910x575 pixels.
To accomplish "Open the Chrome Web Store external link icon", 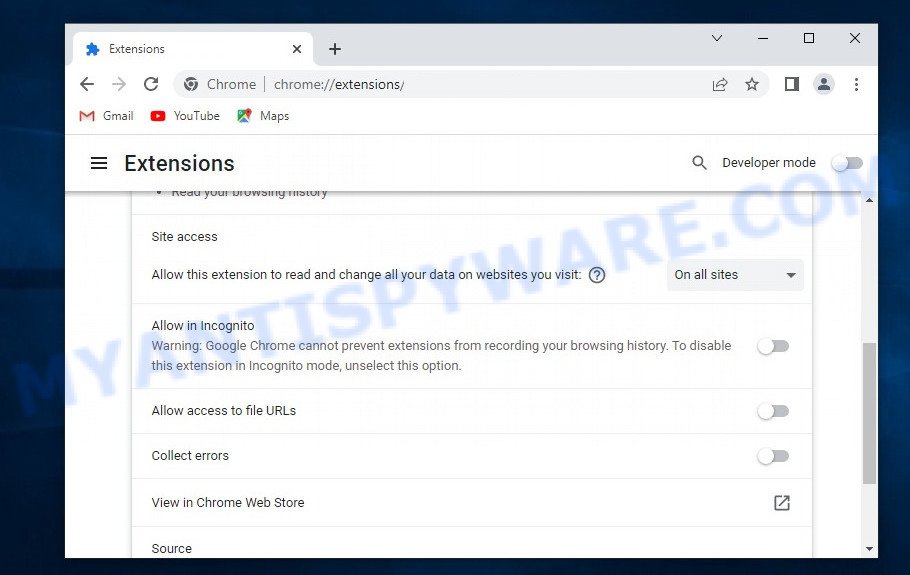I will coord(782,502).
